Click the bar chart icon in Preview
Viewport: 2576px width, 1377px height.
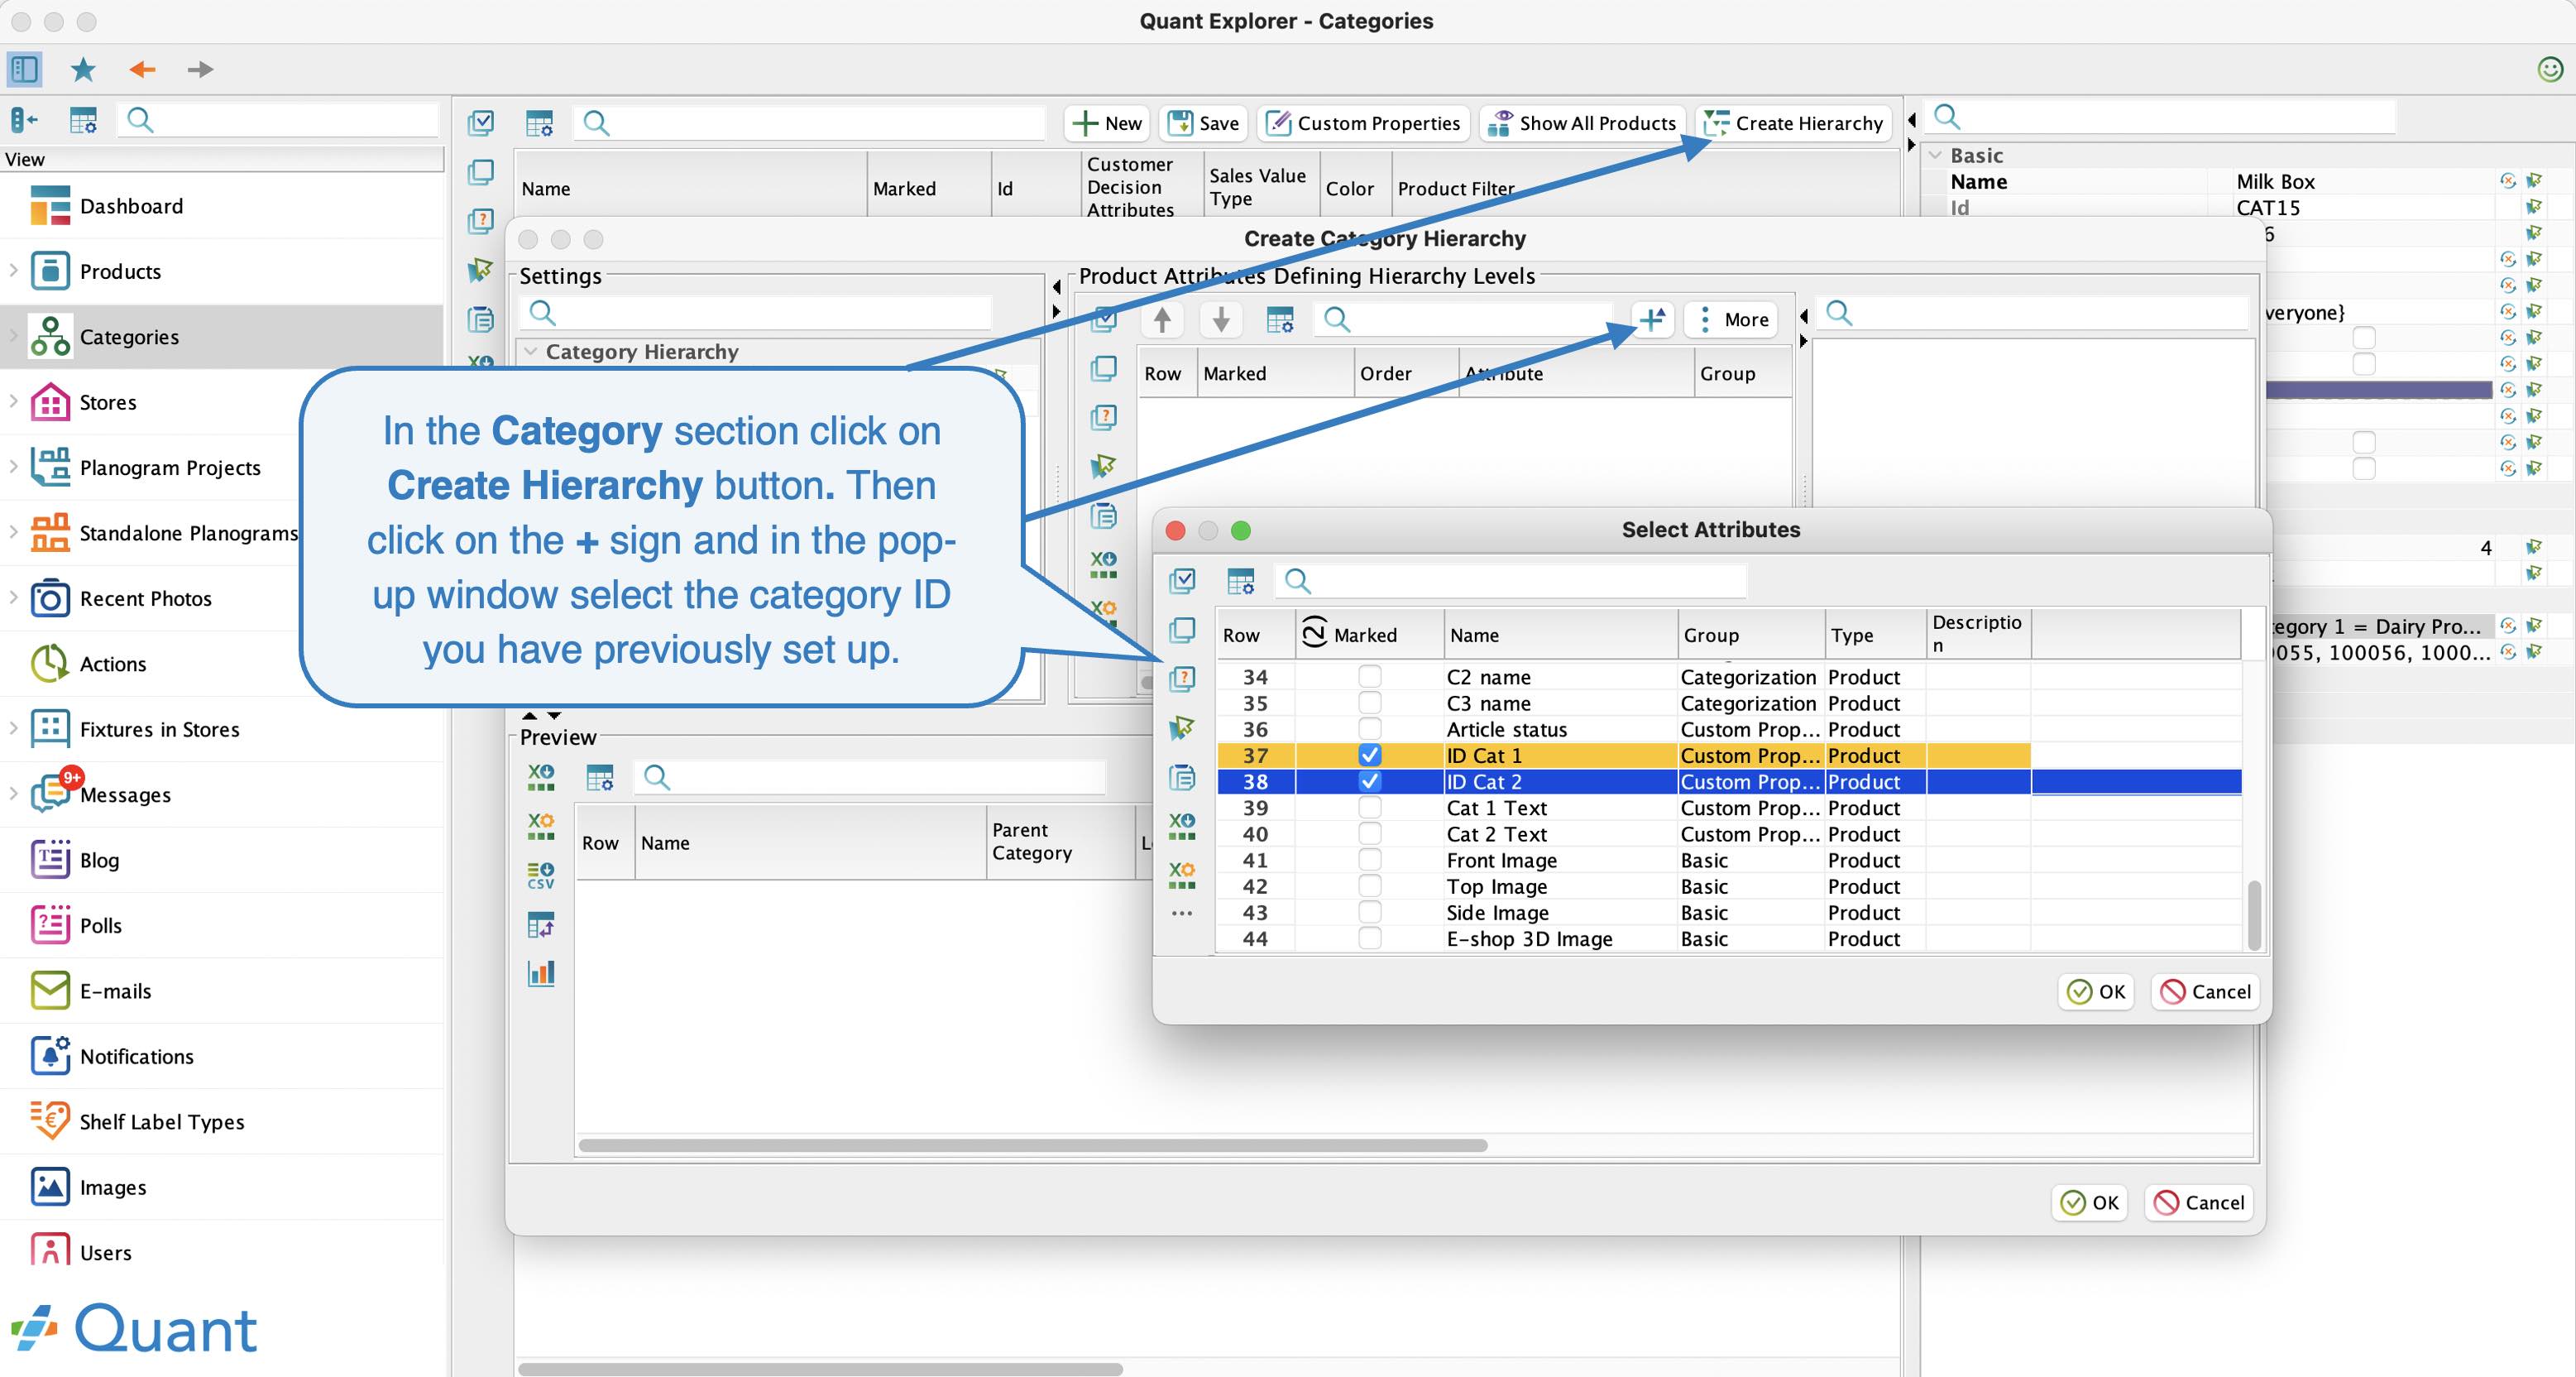coord(541,973)
